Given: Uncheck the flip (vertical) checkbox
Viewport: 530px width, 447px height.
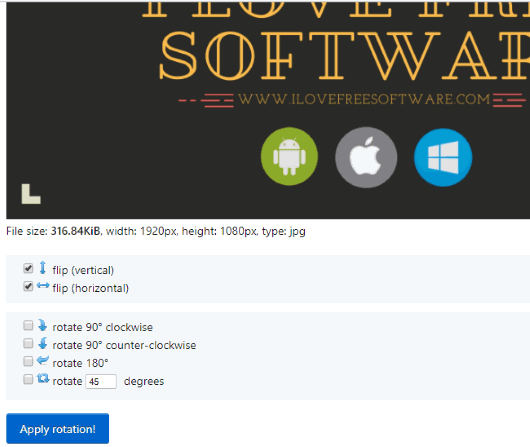Looking at the screenshot, I should coord(28,268).
